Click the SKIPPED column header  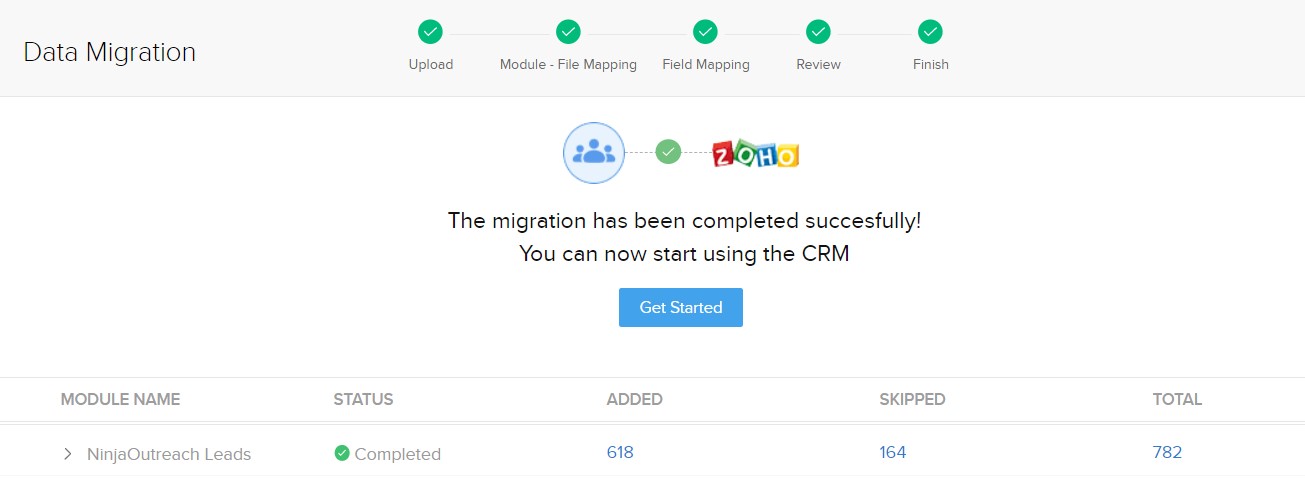pos(912,399)
